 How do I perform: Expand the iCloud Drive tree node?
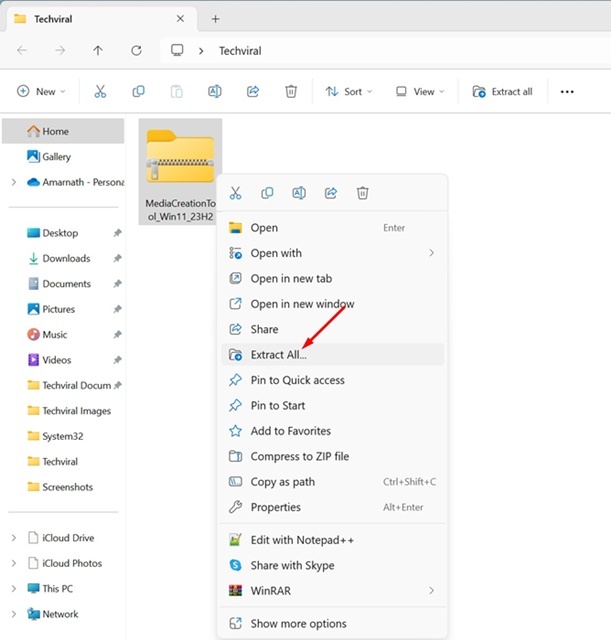click(14, 538)
